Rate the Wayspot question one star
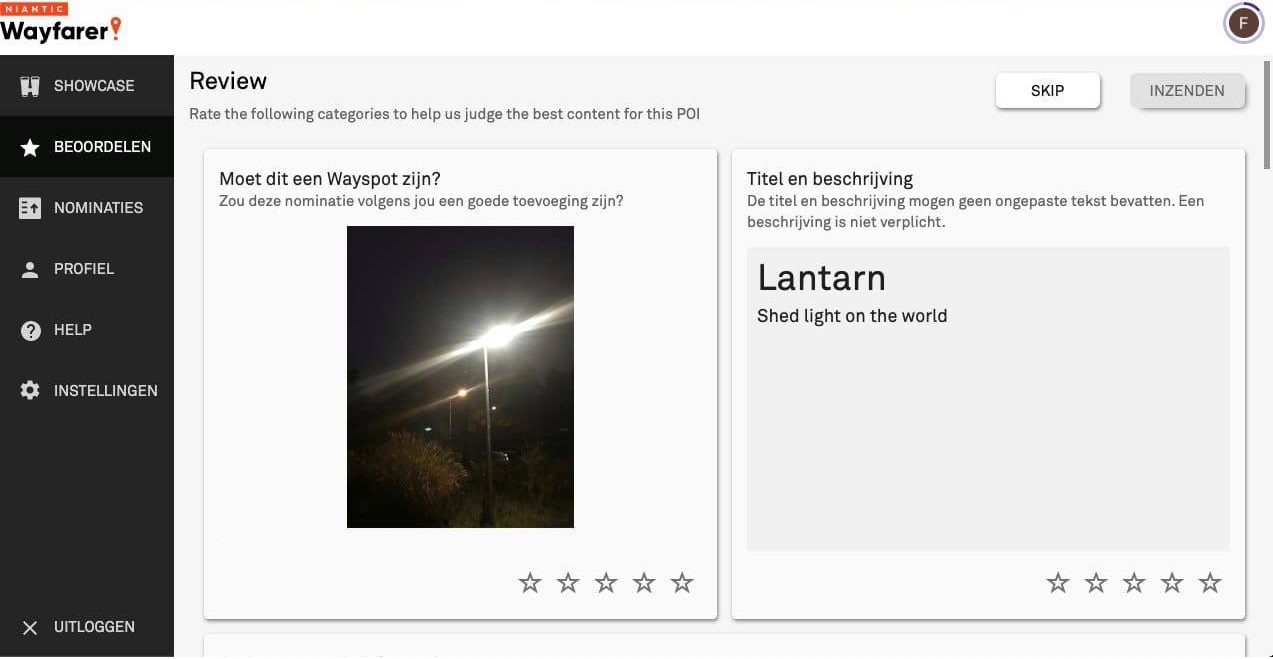The width and height of the screenshot is (1273, 659). point(530,583)
